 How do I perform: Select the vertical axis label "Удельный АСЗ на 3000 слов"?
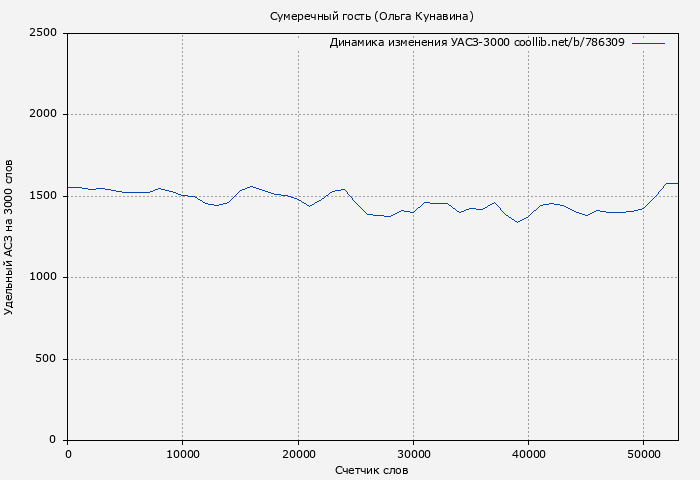coord(10,237)
